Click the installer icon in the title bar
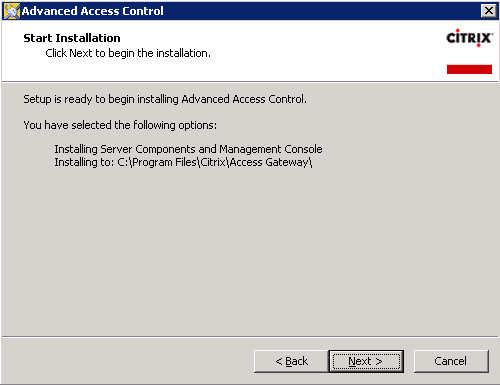This screenshot has width=500, height=385. (x=12, y=11)
